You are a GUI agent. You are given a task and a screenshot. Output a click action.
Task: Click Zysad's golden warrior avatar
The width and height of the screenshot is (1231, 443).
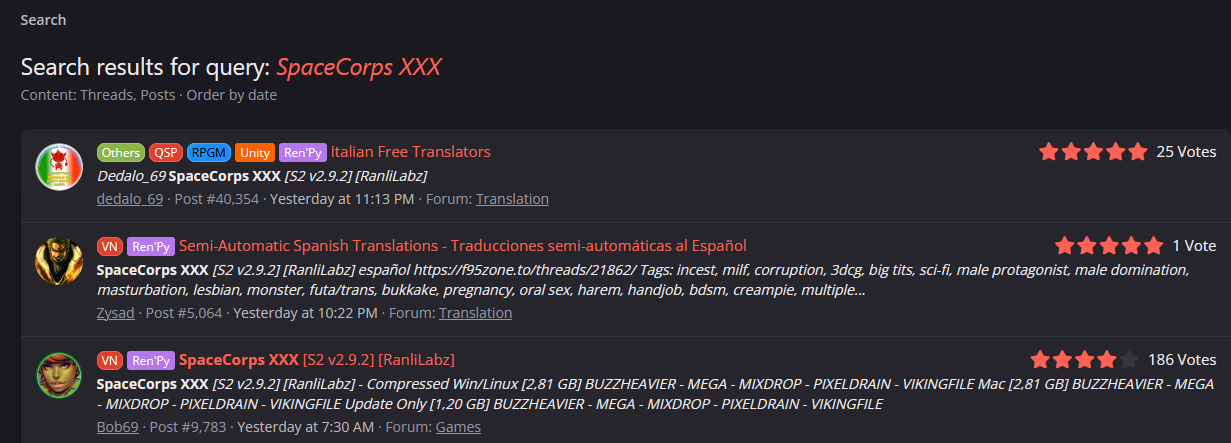[59, 261]
